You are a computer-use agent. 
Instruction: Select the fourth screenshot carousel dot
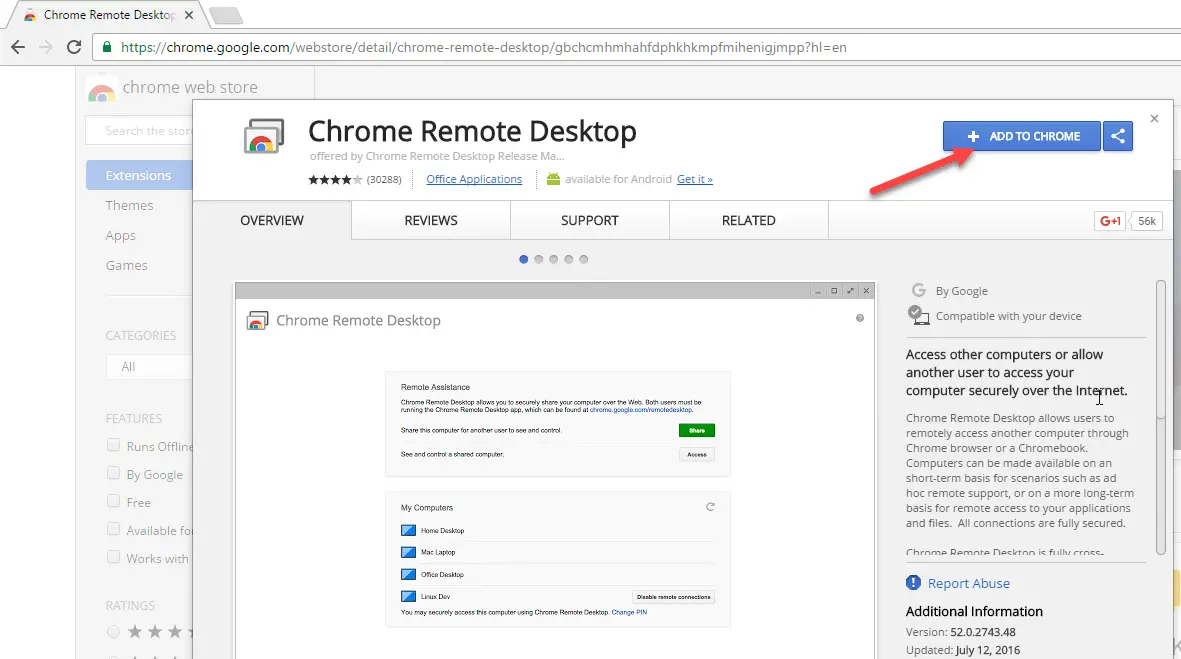[569, 259]
